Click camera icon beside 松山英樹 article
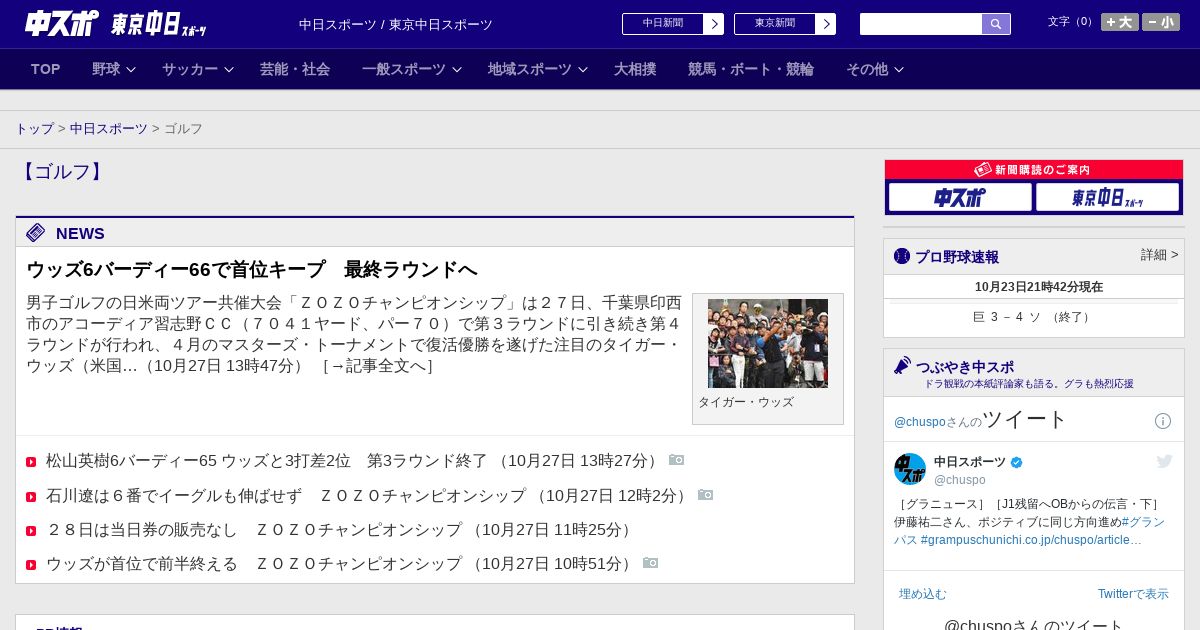The image size is (1200, 630). (677, 460)
